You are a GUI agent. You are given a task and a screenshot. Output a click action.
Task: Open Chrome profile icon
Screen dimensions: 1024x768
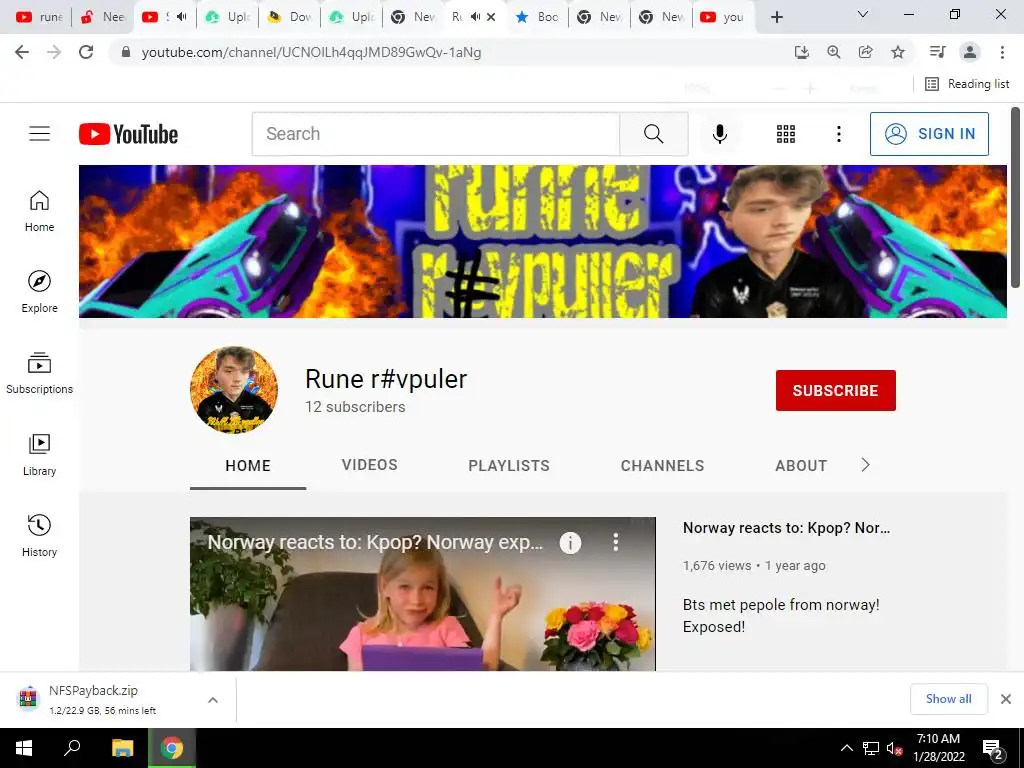click(x=970, y=52)
